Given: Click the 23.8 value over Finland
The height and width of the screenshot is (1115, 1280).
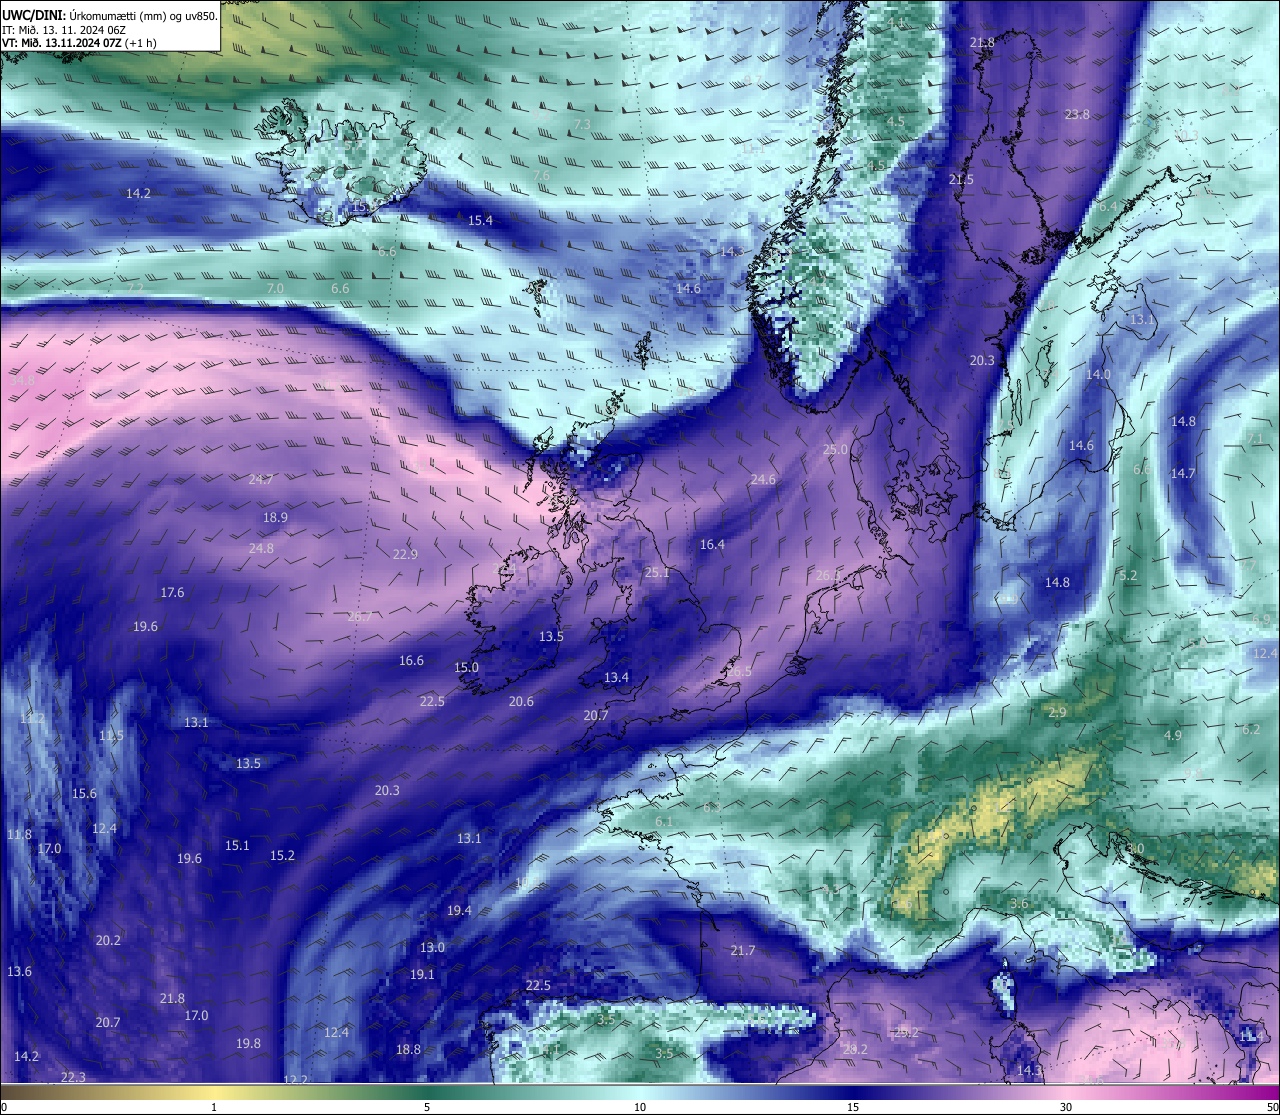Looking at the screenshot, I should pyautogui.click(x=1077, y=115).
